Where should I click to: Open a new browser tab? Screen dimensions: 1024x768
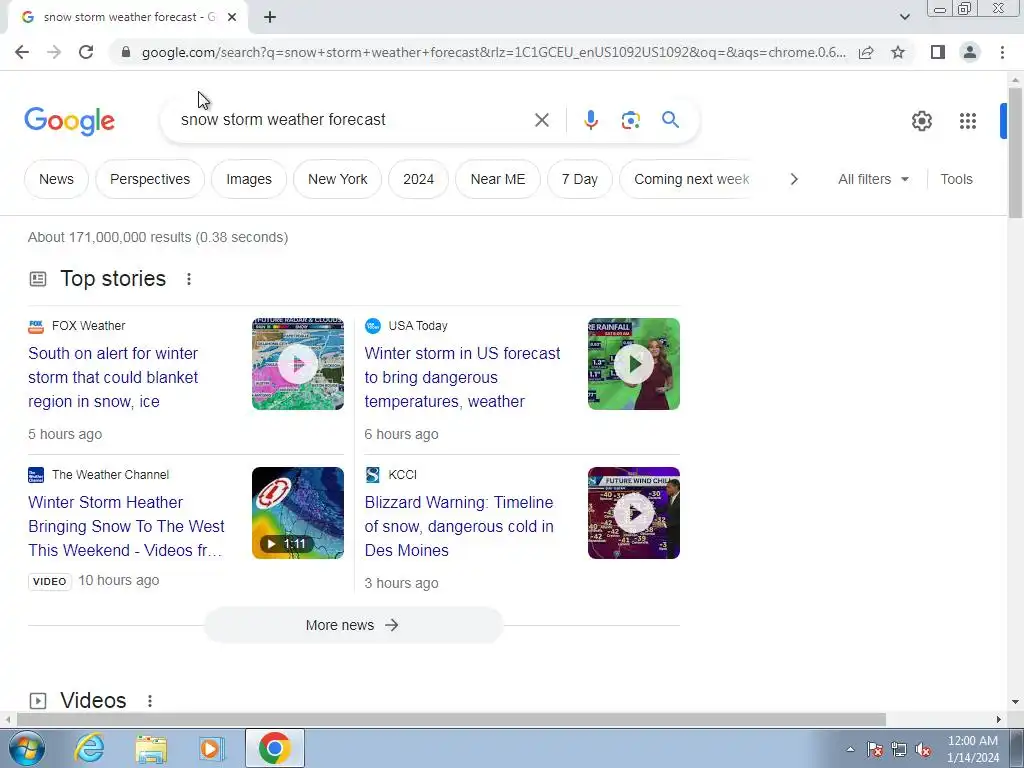(x=270, y=18)
